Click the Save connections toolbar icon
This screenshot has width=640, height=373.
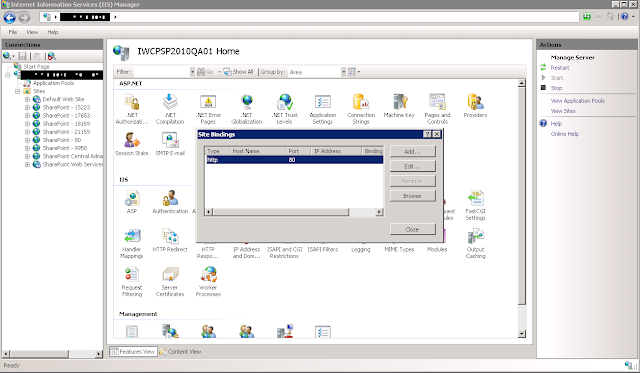click(22, 56)
